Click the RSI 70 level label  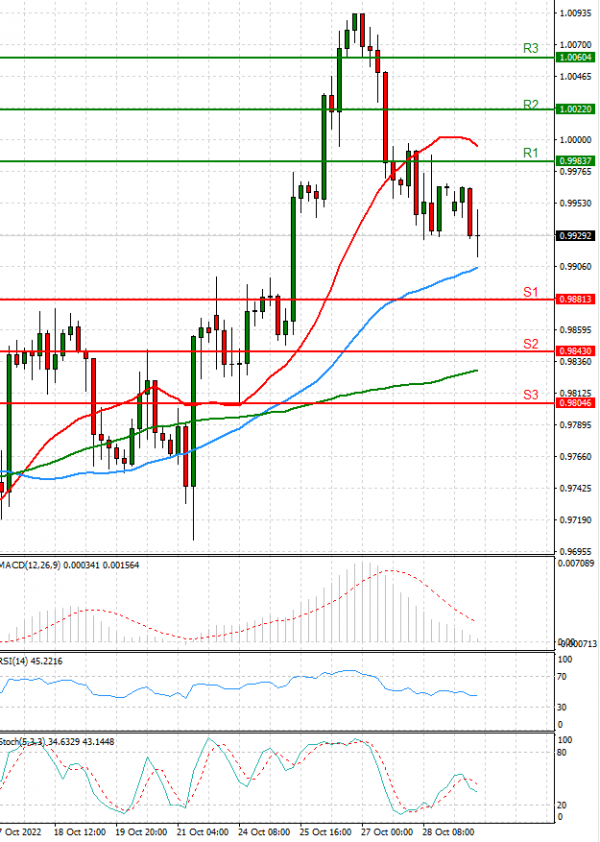562,677
